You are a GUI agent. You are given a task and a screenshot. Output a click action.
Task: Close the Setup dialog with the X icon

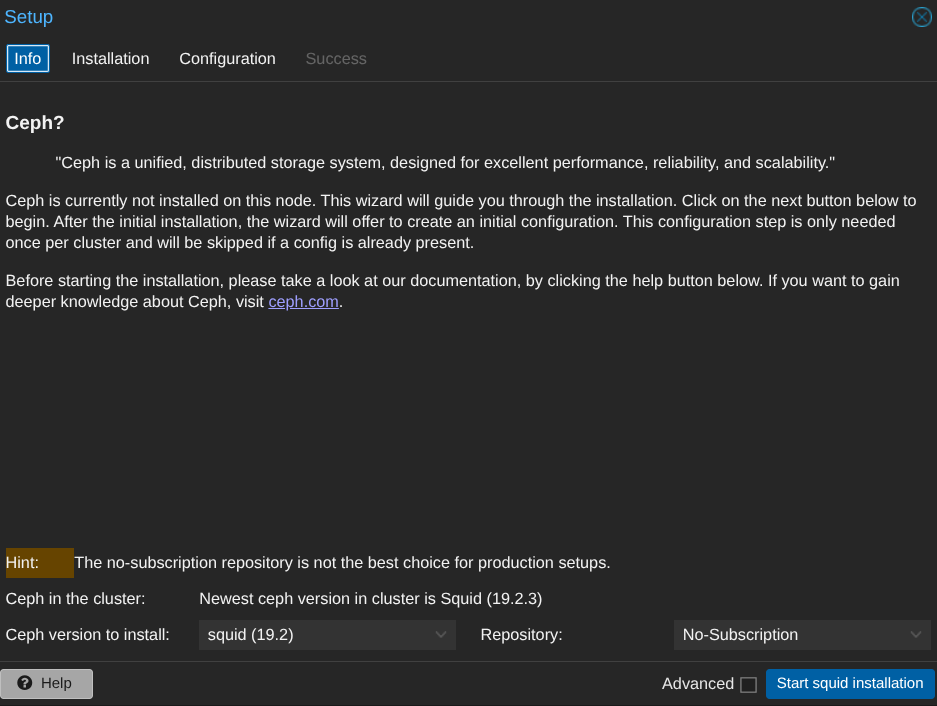pyautogui.click(x=921, y=17)
